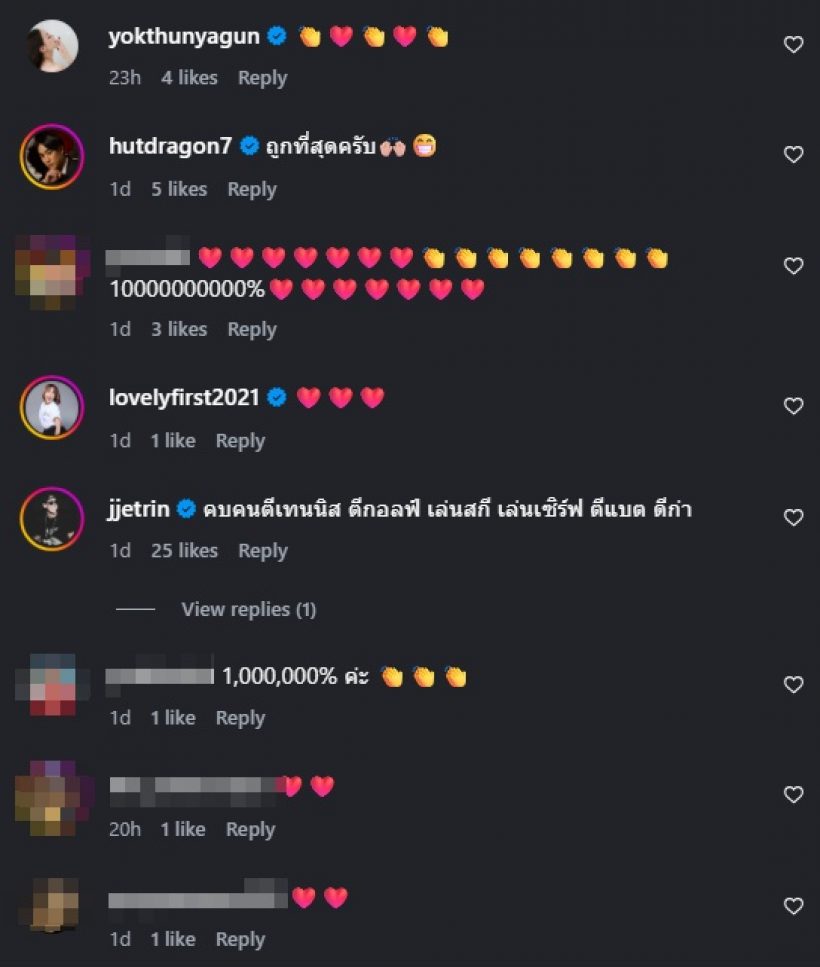Like jjetrin's comment with heart icon

coord(793,517)
